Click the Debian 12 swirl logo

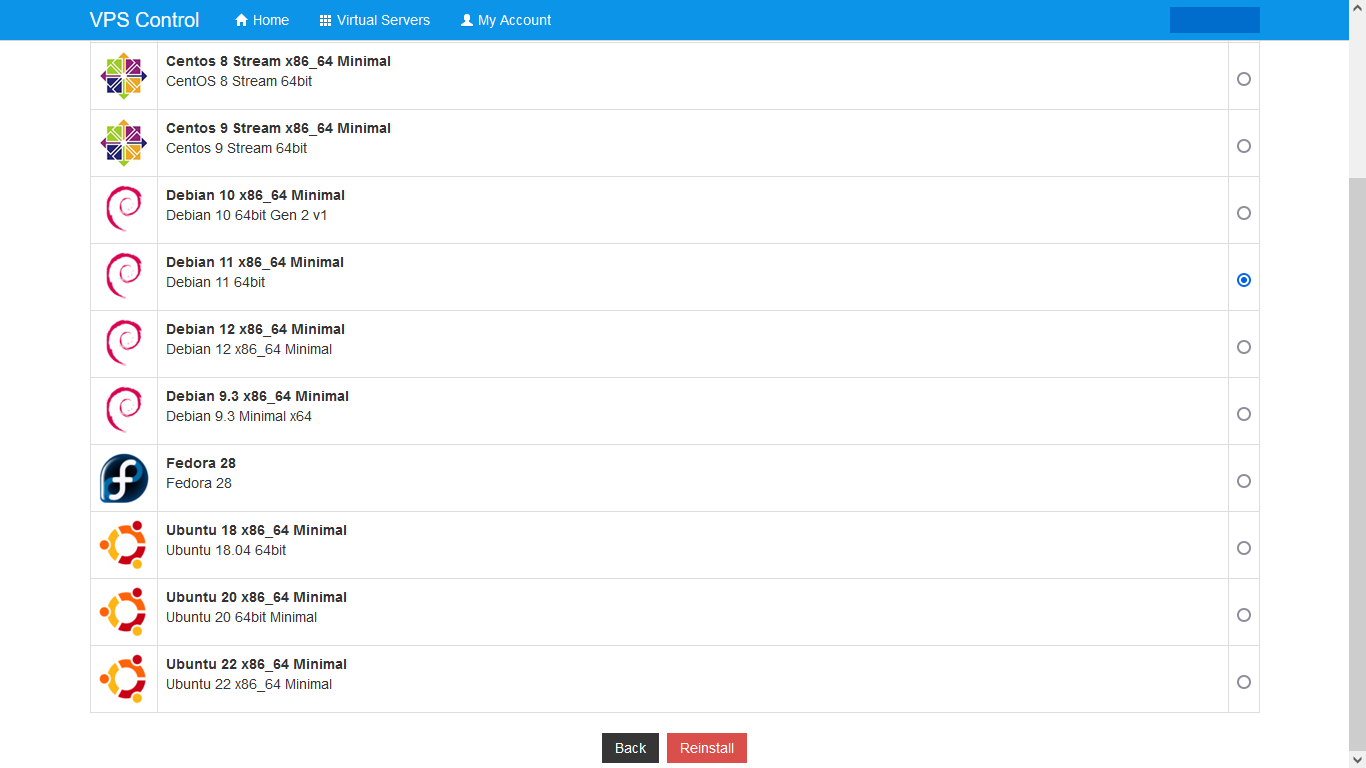tap(124, 344)
